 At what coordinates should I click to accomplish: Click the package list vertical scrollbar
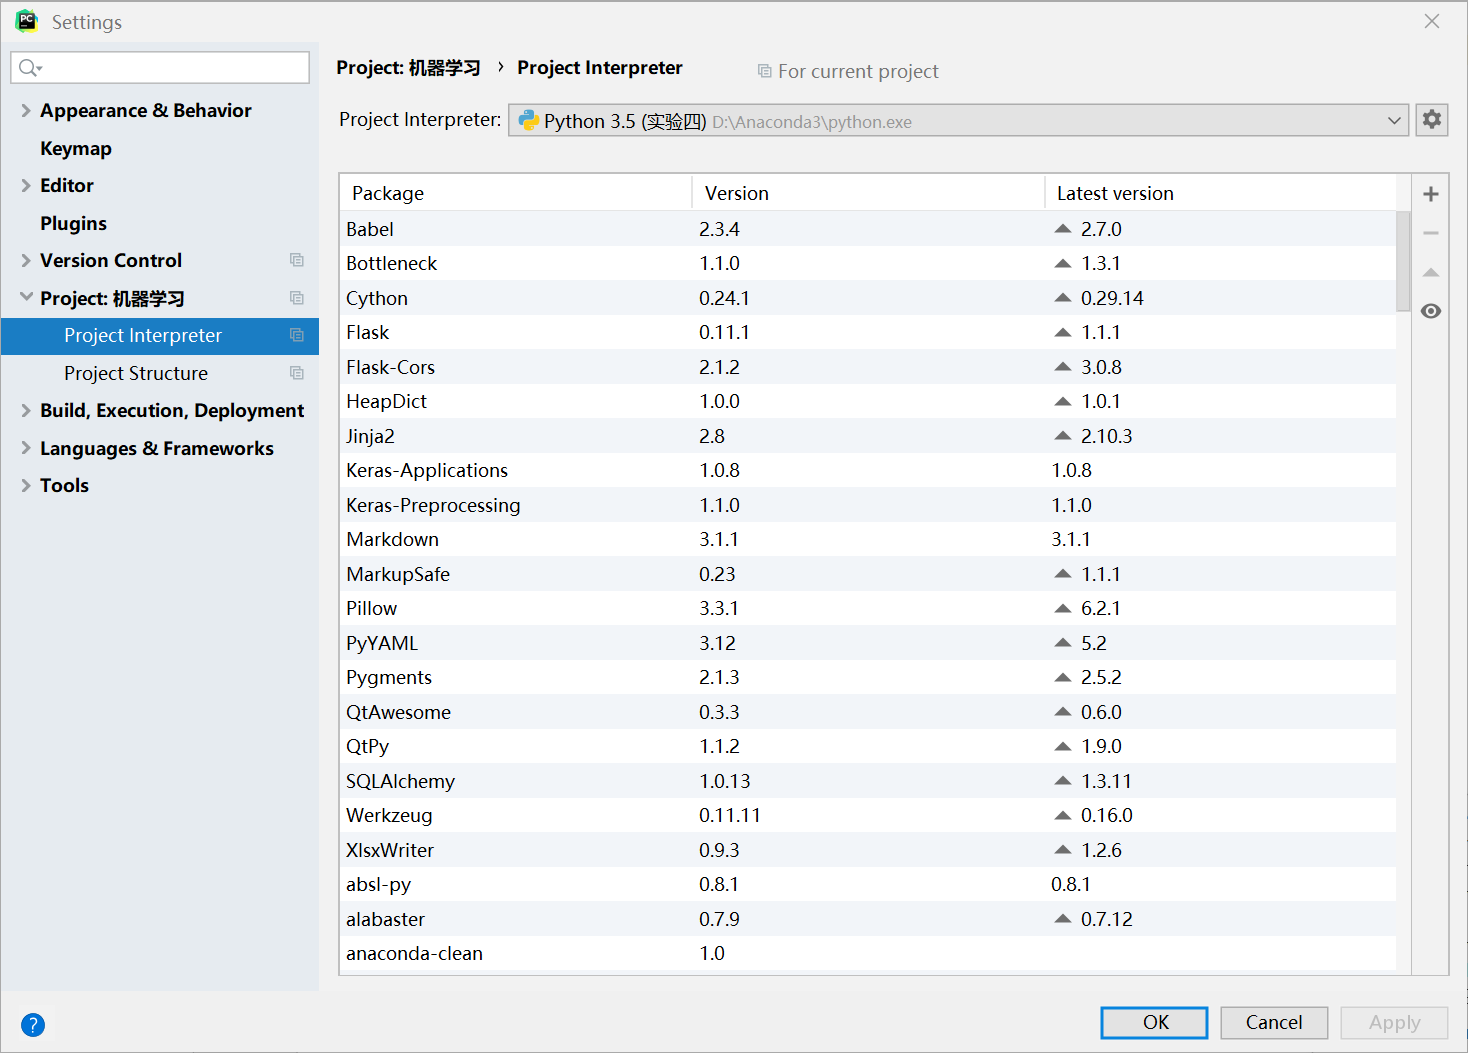point(1404,260)
